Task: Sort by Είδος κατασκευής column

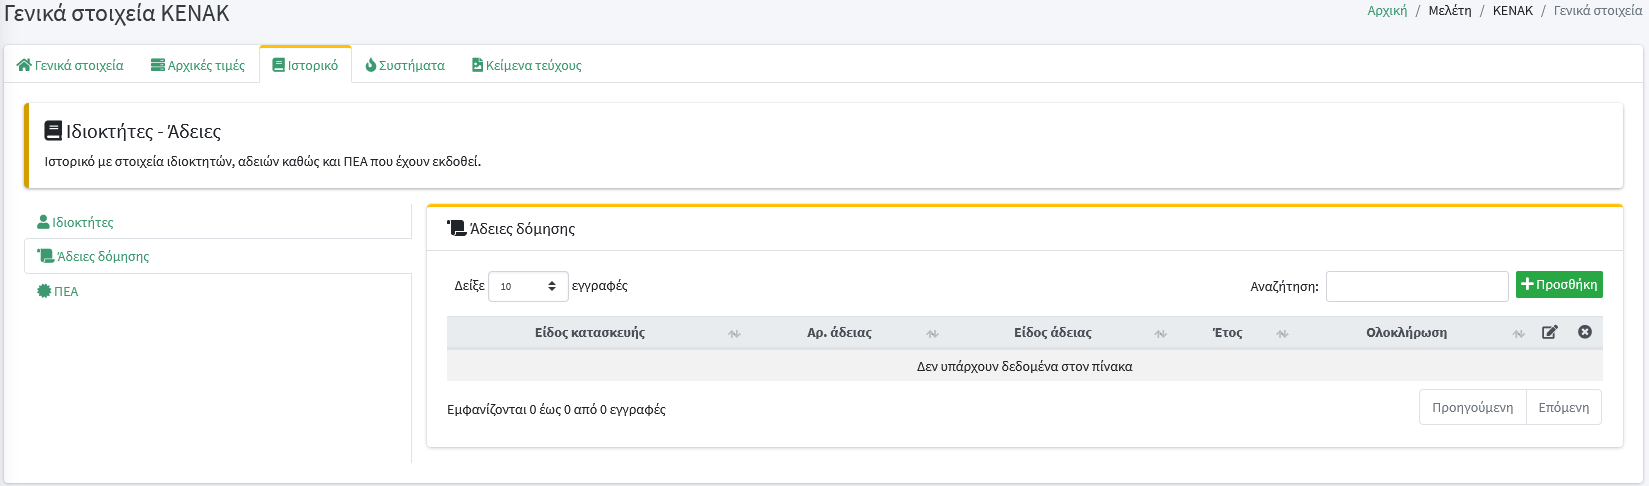Action: (x=590, y=333)
